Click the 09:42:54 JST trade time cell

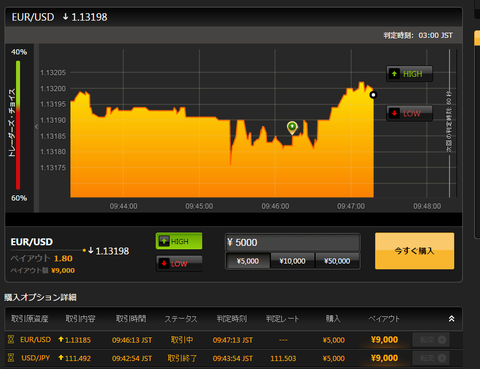(132, 358)
